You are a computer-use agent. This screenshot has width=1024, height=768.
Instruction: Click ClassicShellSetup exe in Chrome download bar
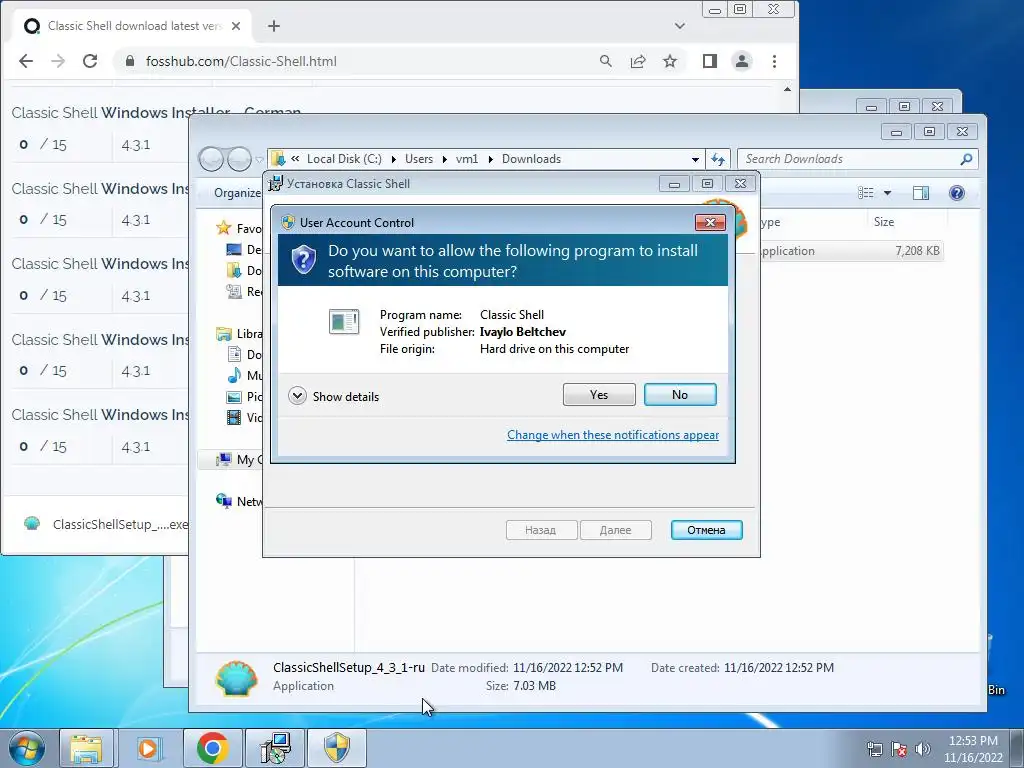[106, 524]
